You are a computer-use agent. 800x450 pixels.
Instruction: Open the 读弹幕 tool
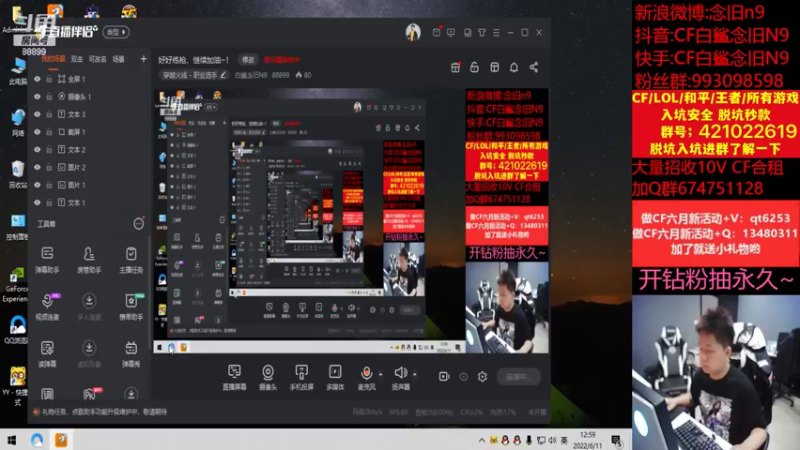pos(47,354)
